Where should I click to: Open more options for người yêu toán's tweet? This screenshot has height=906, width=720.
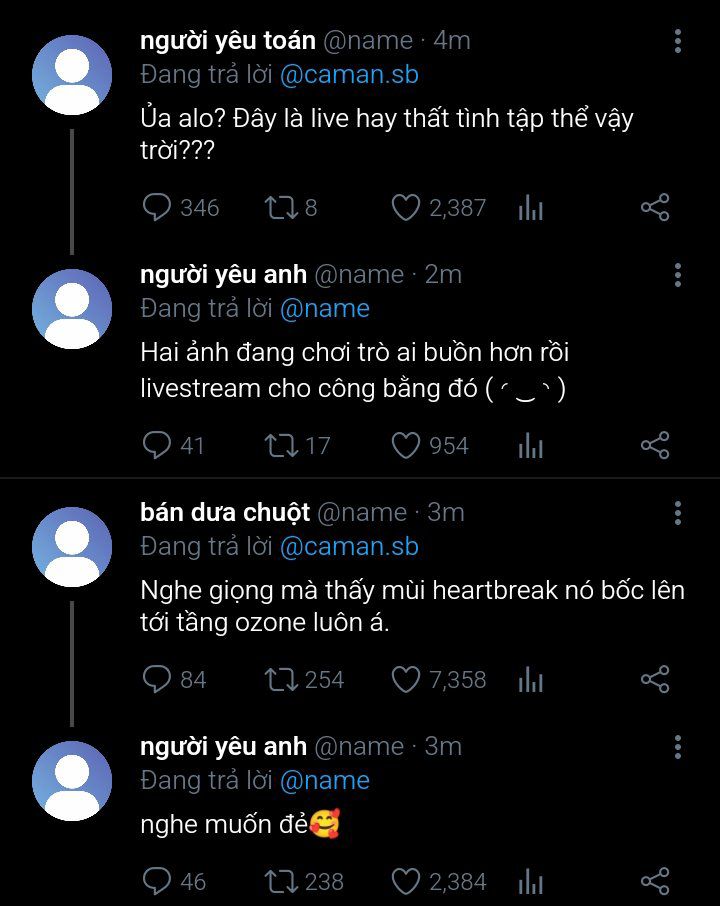pos(678,41)
